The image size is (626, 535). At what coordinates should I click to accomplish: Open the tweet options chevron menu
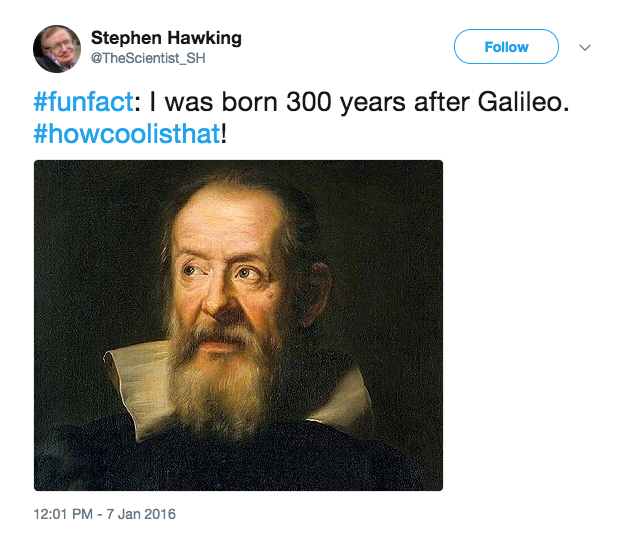585,48
